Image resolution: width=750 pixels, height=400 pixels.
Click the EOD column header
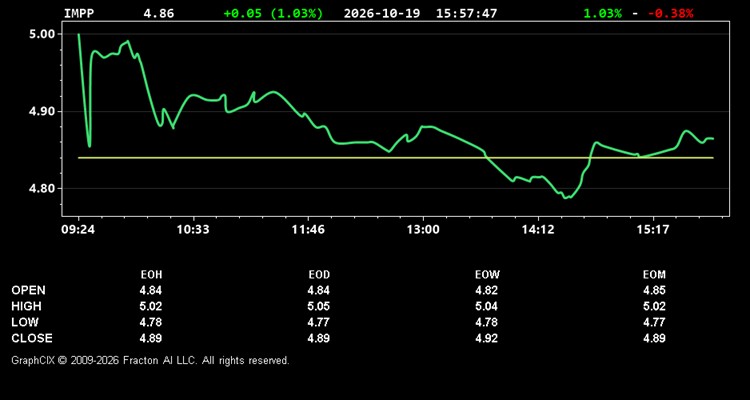[319, 275]
